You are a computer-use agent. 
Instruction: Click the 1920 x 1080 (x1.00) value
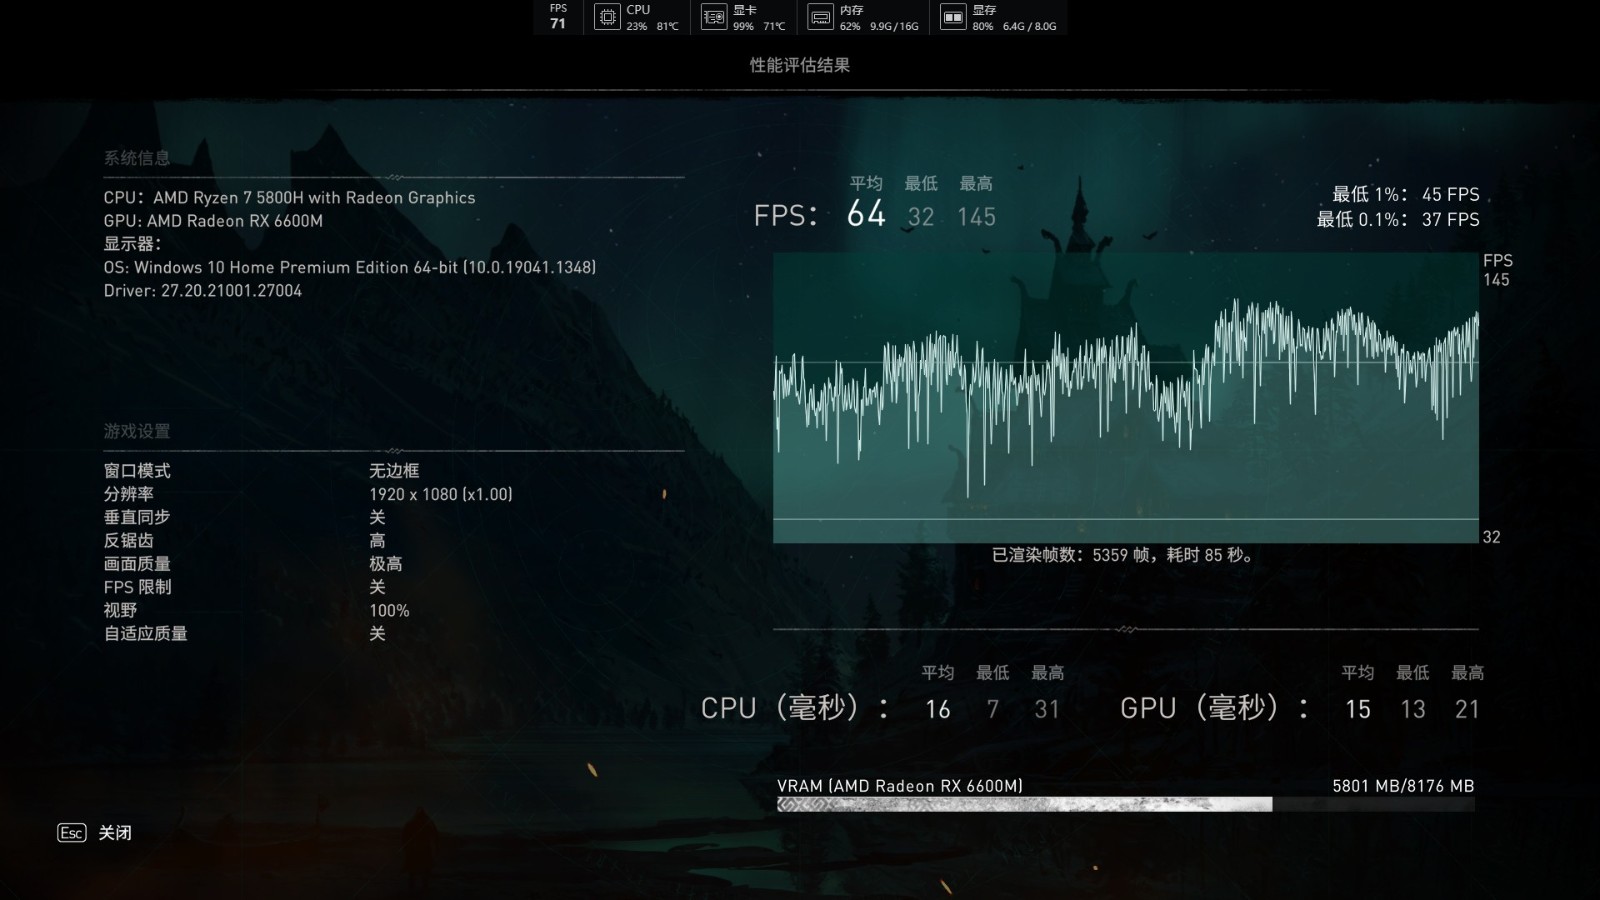coord(441,494)
